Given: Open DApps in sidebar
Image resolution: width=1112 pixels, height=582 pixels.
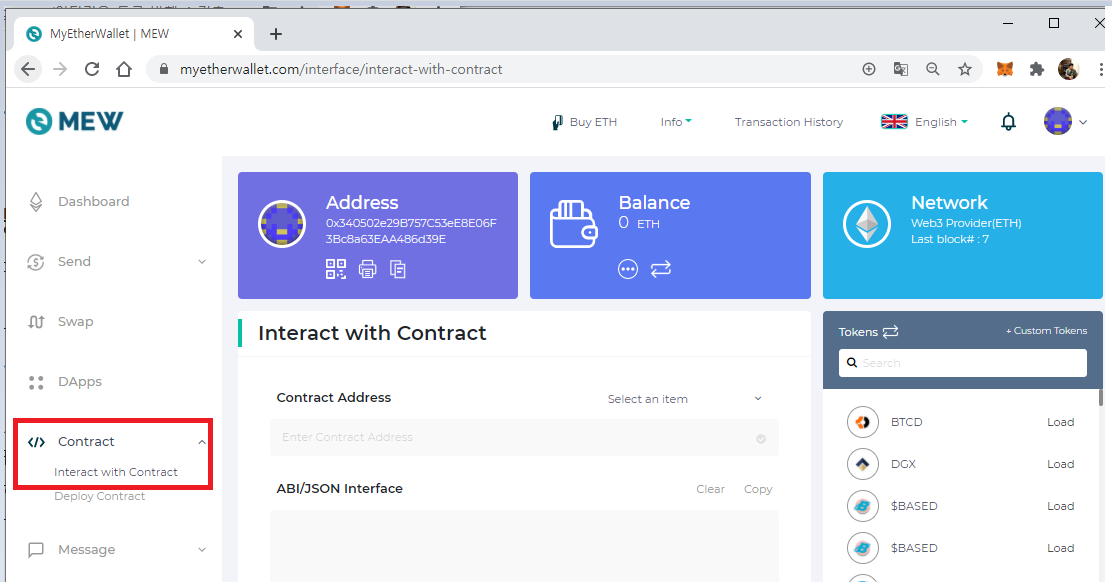Looking at the screenshot, I should tap(79, 381).
